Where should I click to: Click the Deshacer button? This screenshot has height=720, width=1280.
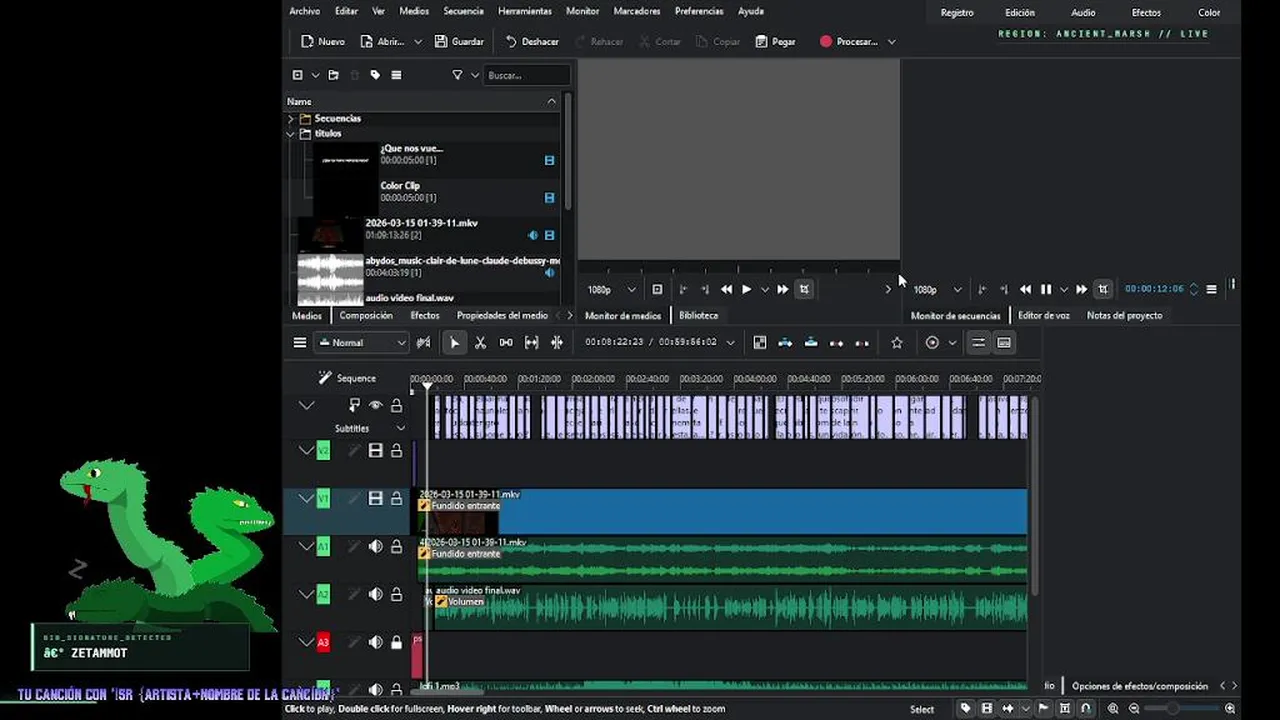pos(532,42)
